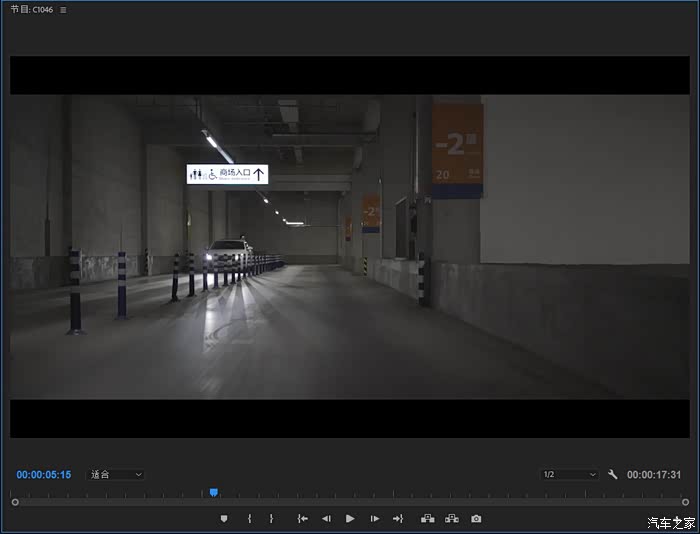Click the Lift button

(x=428, y=519)
